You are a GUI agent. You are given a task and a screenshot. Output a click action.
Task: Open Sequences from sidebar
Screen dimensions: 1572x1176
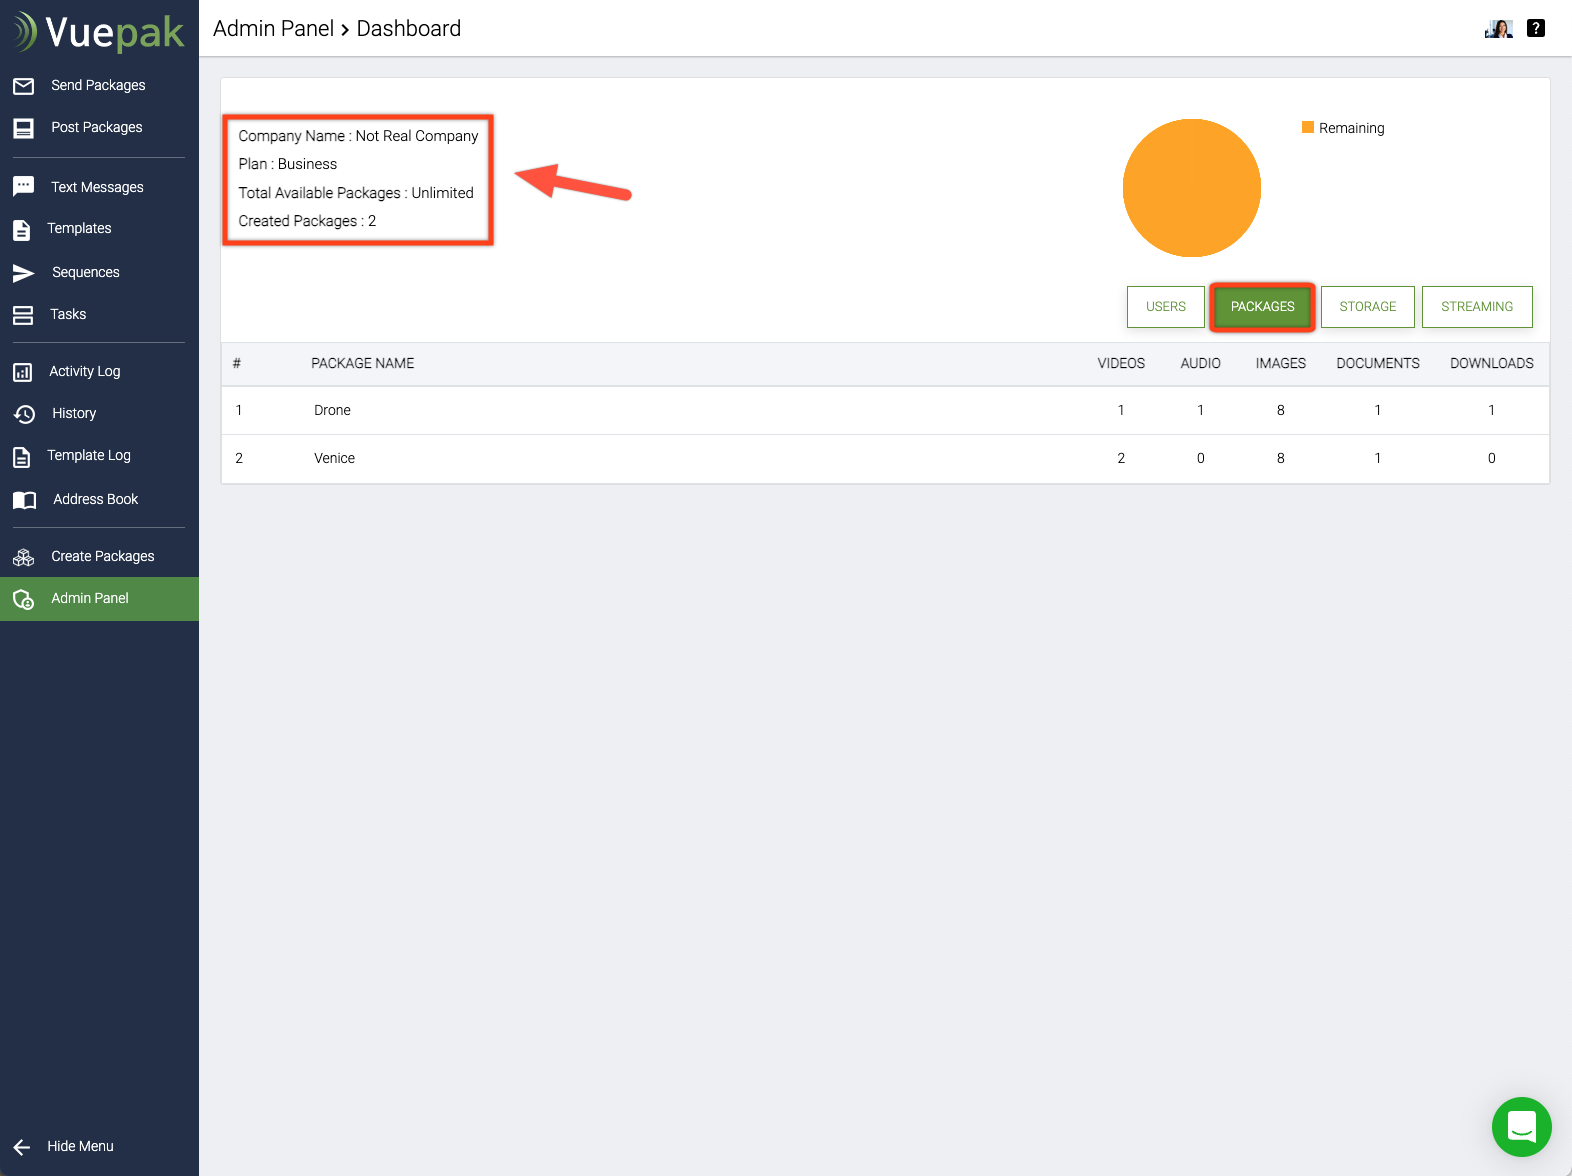85,272
